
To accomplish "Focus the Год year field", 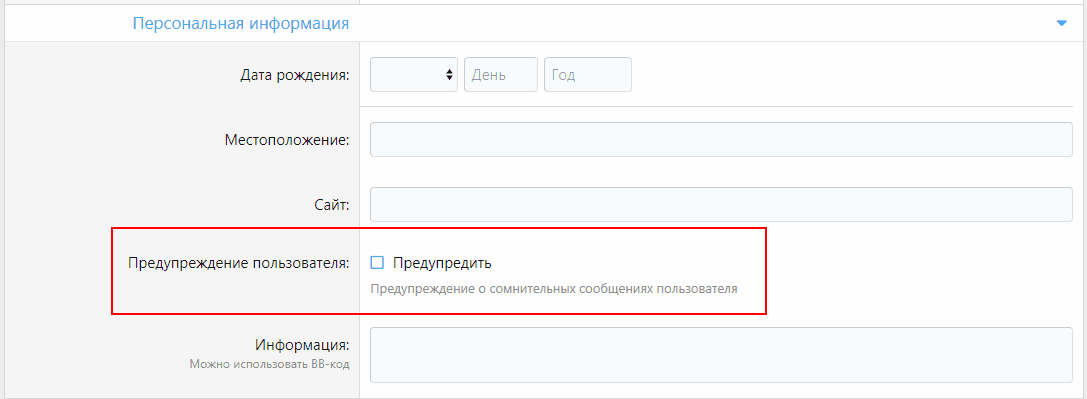I will click(x=588, y=74).
